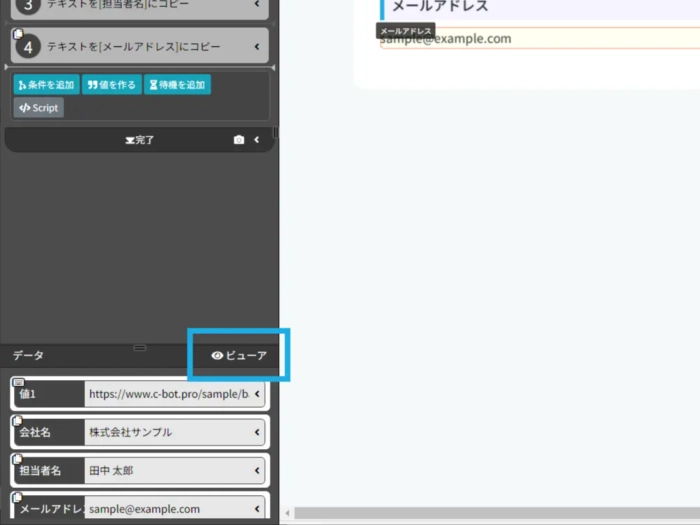Expand step 3 担当者名にコピー with its chevron

pyautogui.click(x=256, y=5)
